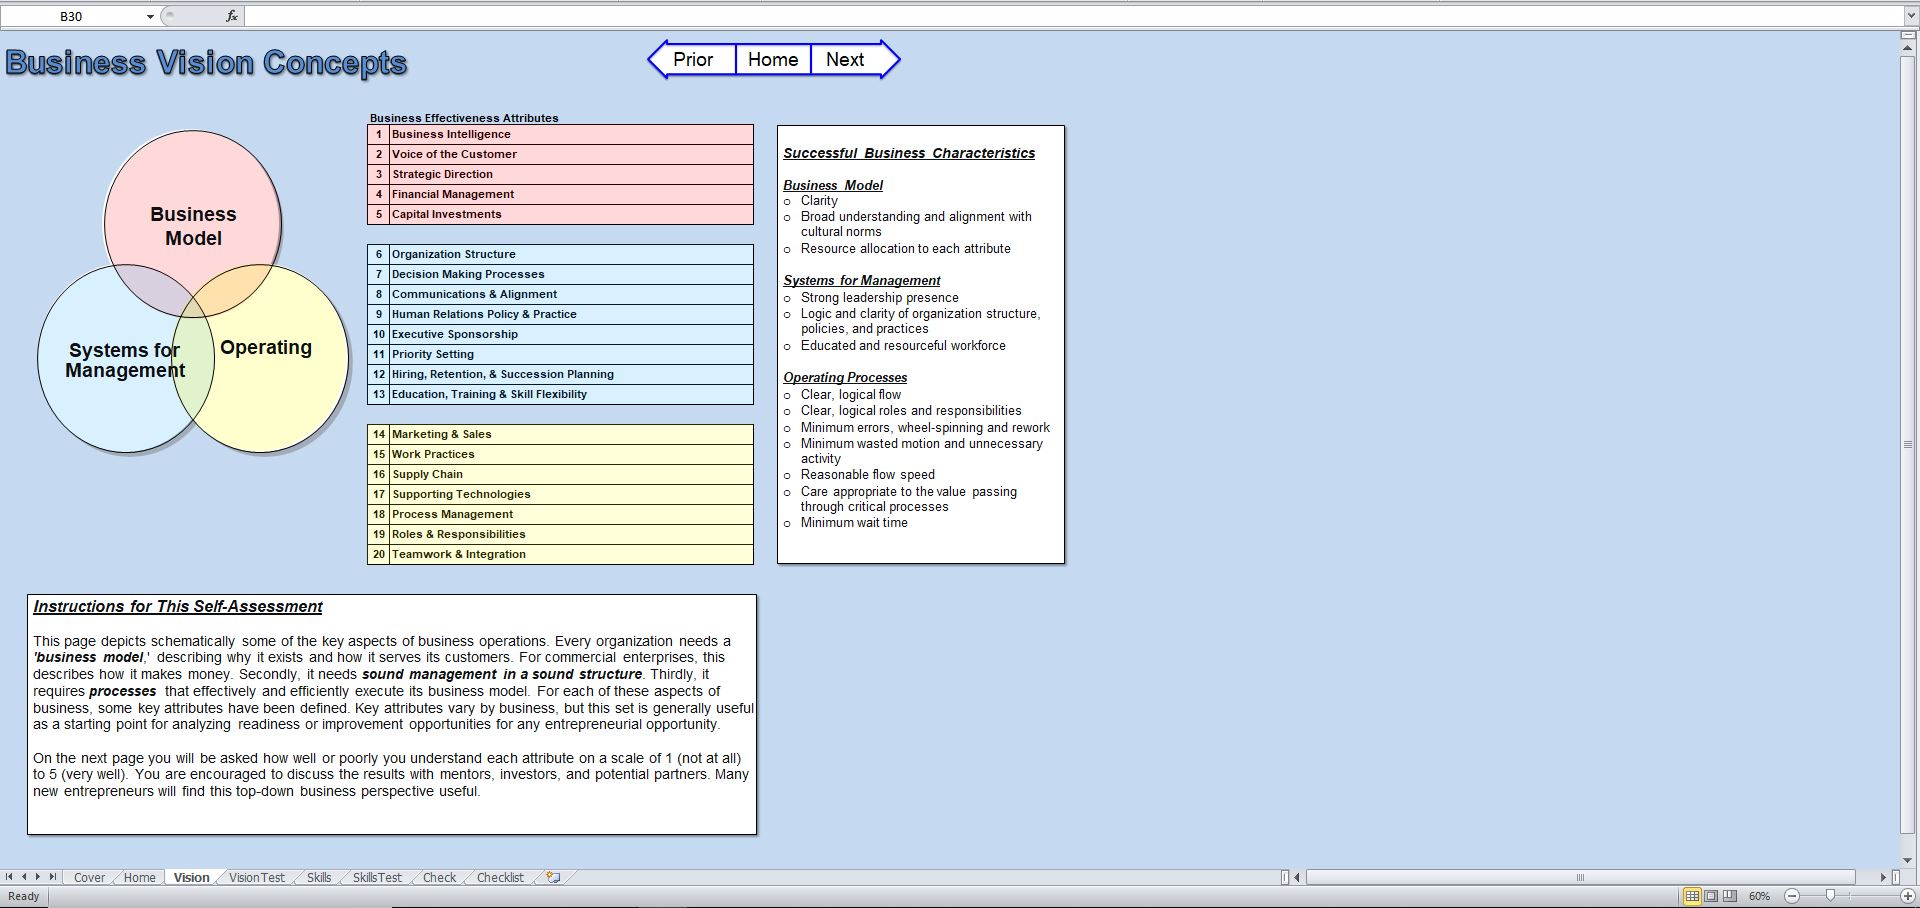The image size is (1920, 908).
Task: Select the Financial Management cell
Action: click(x=571, y=194)
